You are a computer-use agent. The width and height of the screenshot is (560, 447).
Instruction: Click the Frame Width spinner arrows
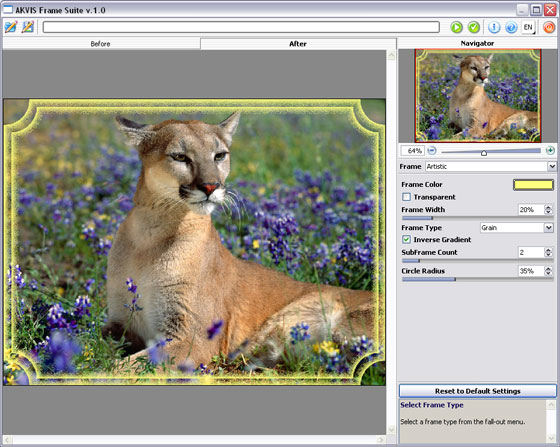click(x=548, y=210)
